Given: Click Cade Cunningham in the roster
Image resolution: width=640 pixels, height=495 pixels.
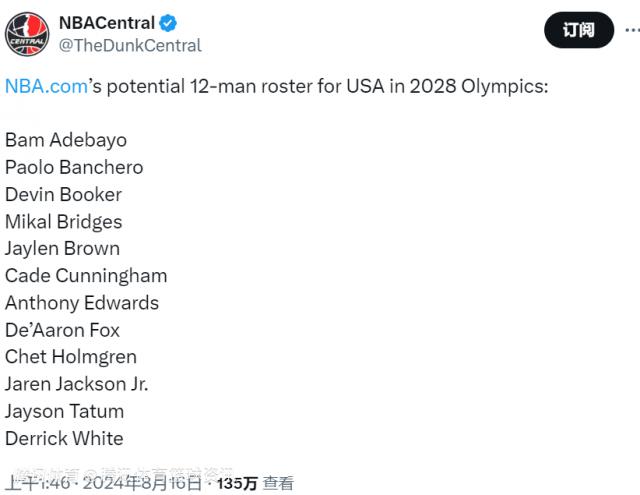Looking at the screenshot, I should tap(86, 275).
